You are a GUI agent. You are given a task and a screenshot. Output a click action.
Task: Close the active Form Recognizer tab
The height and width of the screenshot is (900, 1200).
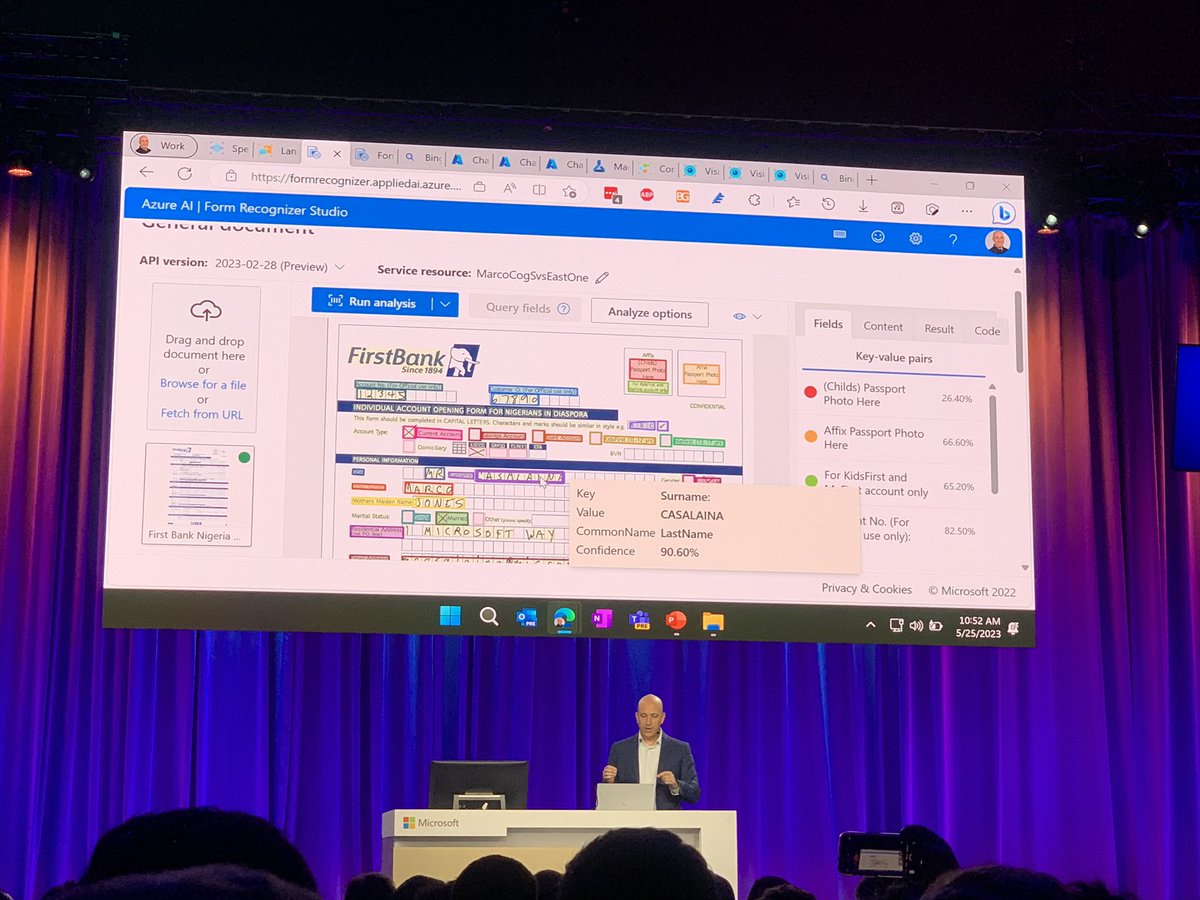click(336, 154)
